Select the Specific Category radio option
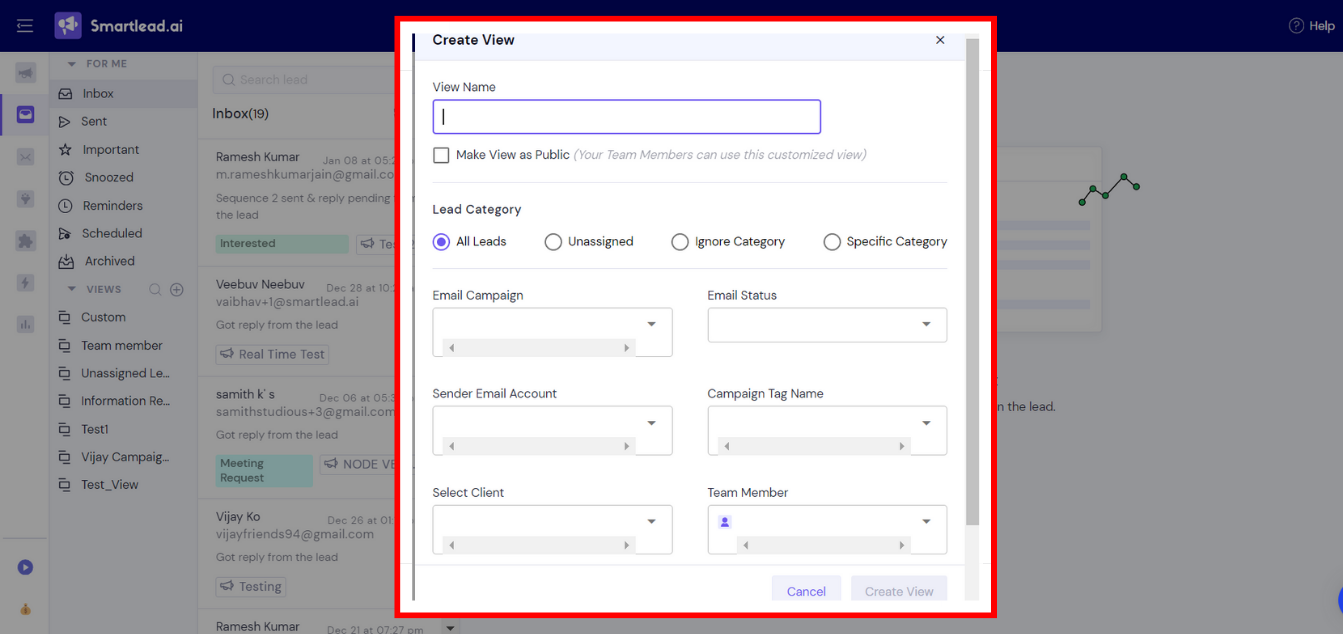The width and height of the screenshot is (1343, 634). click(x=831, y=241)
